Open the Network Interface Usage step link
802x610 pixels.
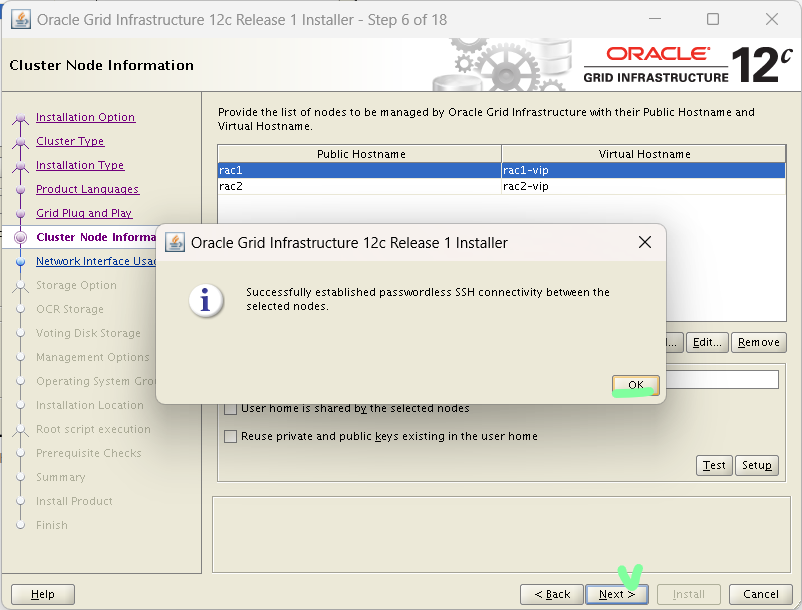tap(96, 261)
